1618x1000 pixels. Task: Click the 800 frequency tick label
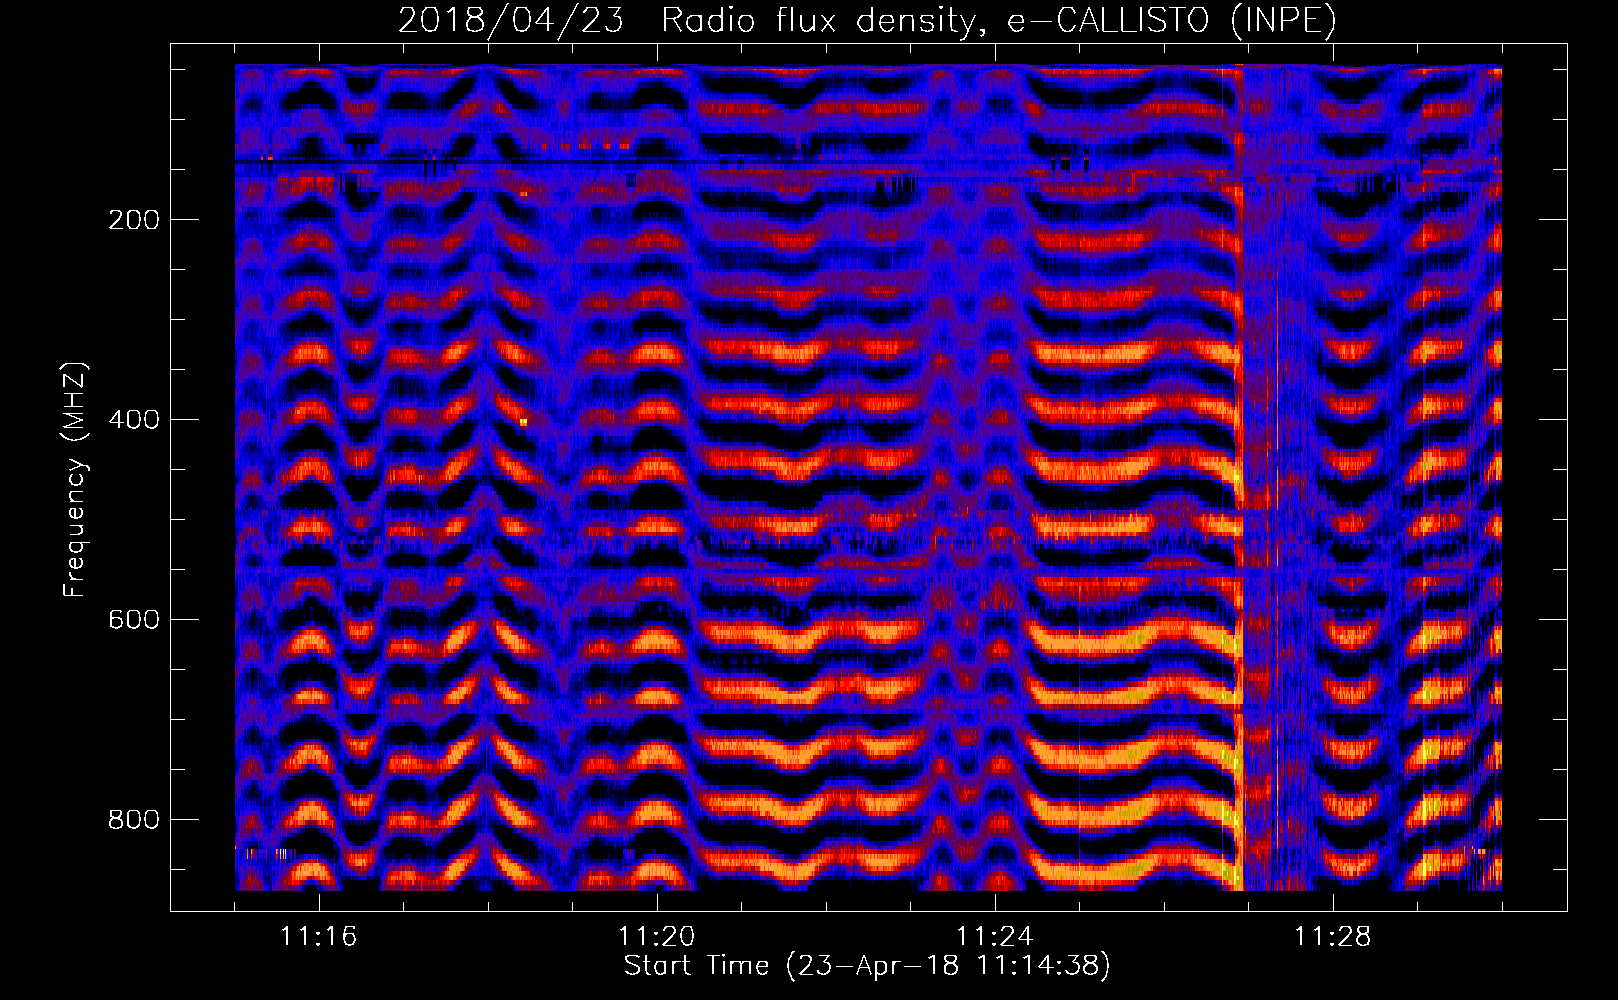click(134, 820)
